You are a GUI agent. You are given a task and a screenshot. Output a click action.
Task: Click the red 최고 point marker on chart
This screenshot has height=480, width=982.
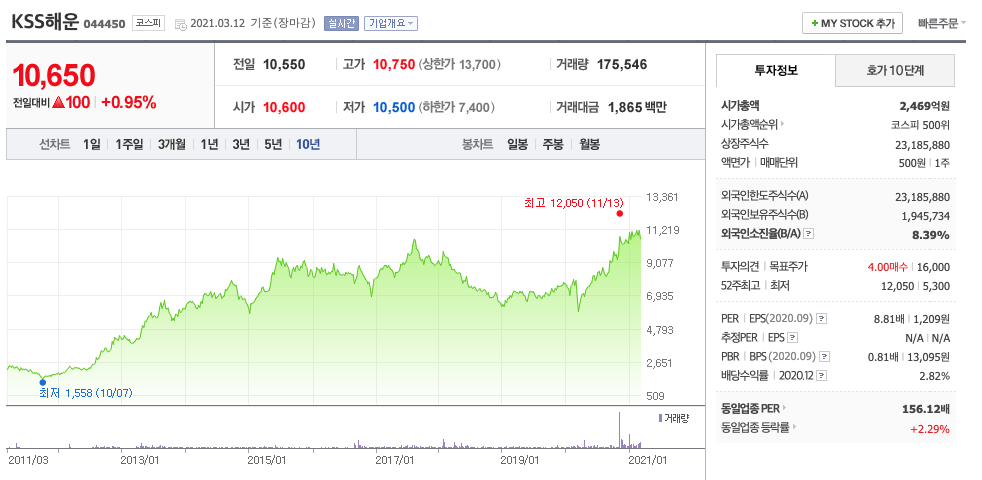click(x=619, y=213)
